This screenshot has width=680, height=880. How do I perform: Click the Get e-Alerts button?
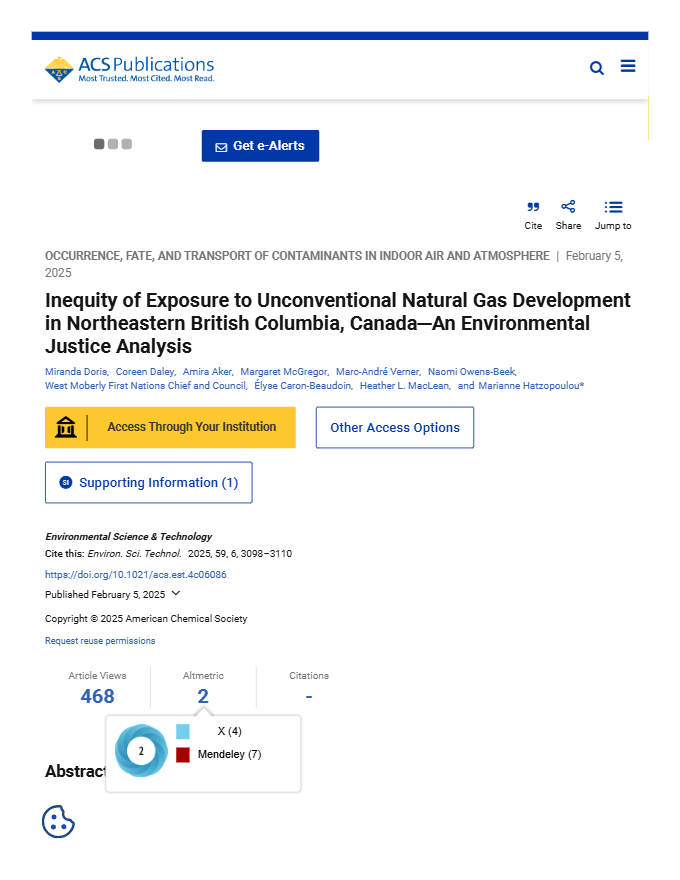point(260,146)
